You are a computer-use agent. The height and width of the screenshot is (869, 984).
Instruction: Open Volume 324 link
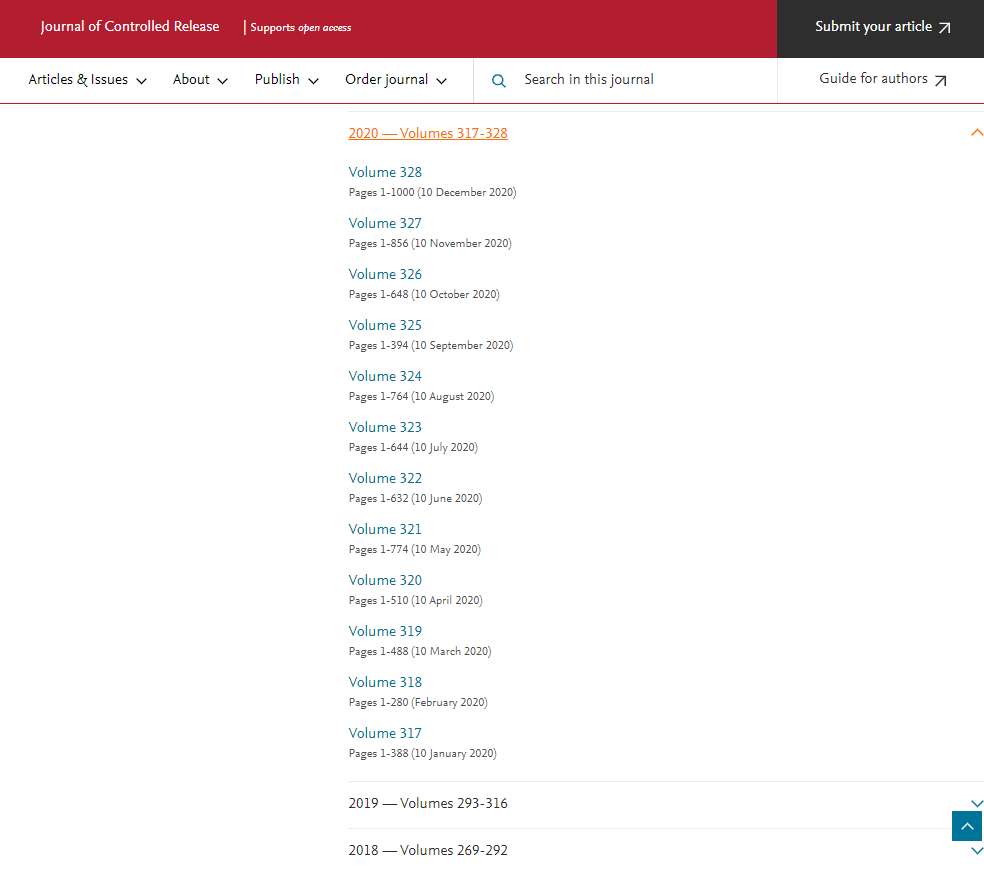(385, 376)
